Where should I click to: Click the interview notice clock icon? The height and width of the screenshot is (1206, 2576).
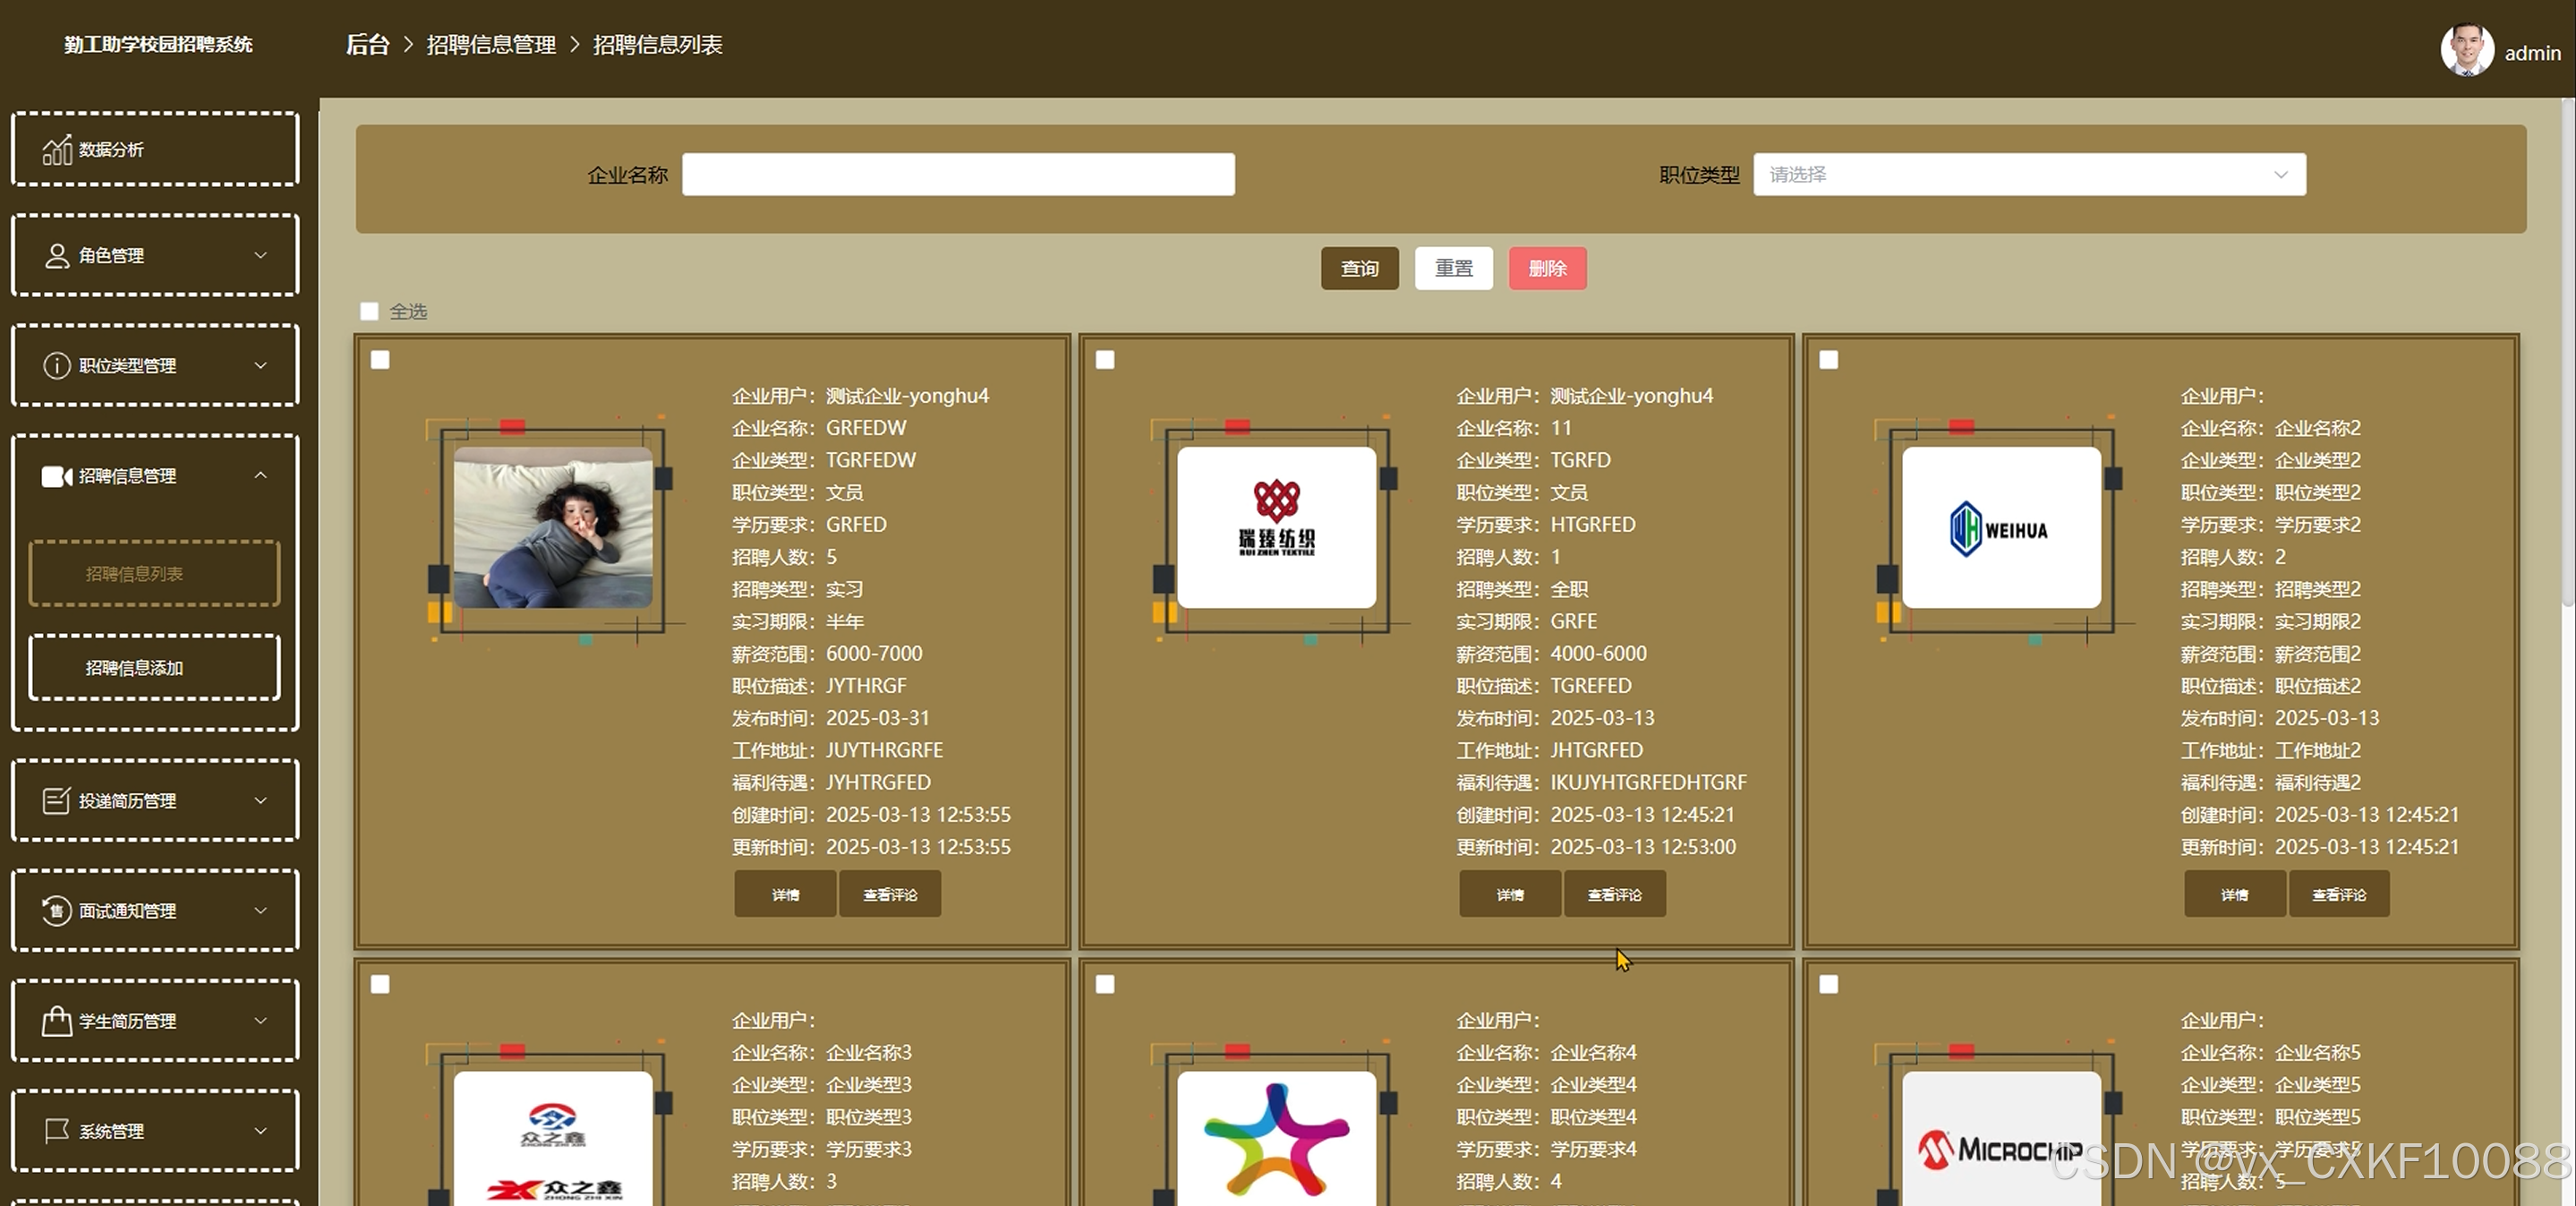tap(57, 911)
